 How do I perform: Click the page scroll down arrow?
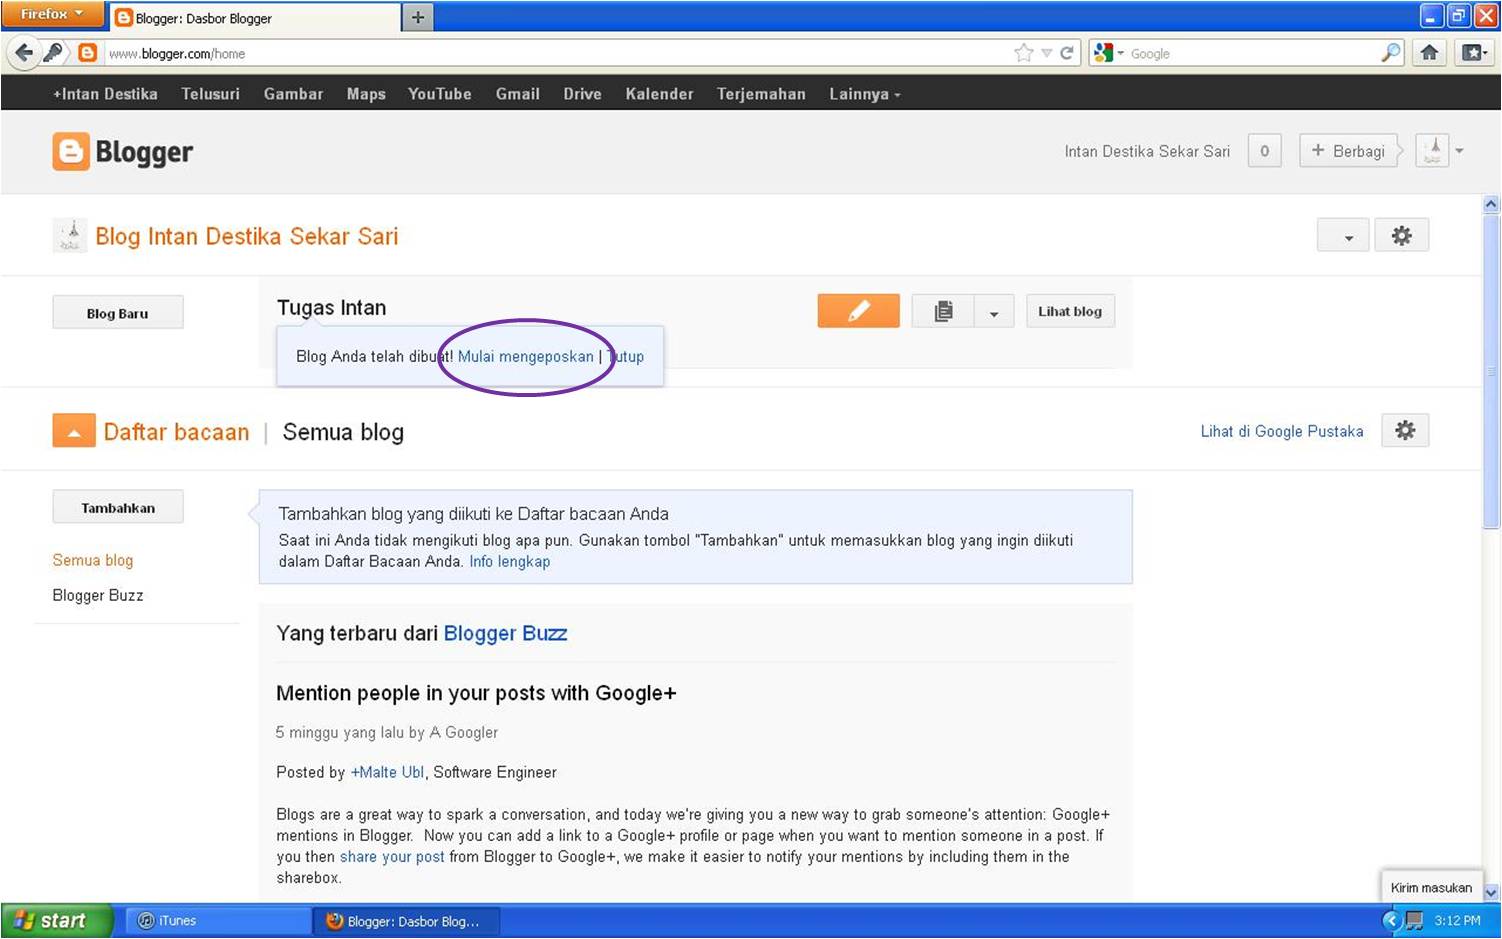point(1491,893)
